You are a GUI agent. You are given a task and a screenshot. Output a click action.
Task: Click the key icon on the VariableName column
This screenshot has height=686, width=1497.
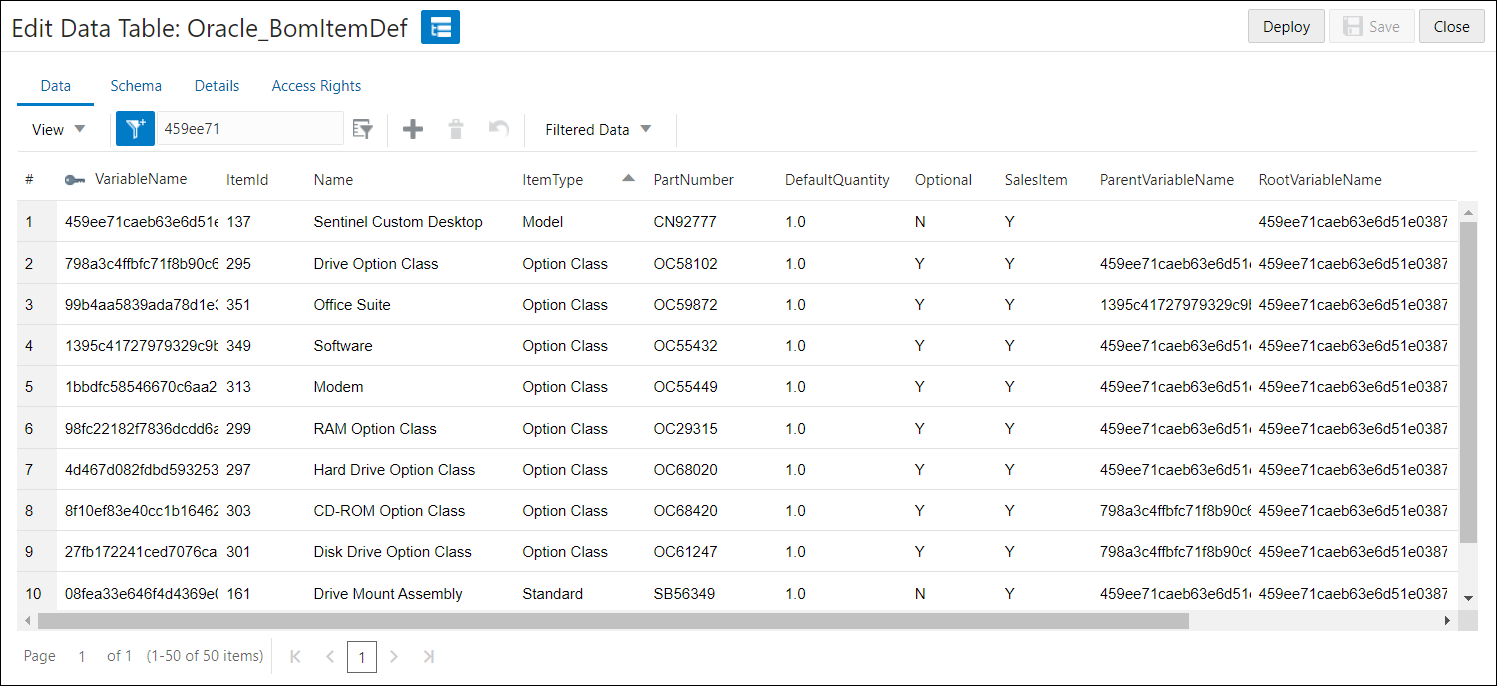pos(74,179)
